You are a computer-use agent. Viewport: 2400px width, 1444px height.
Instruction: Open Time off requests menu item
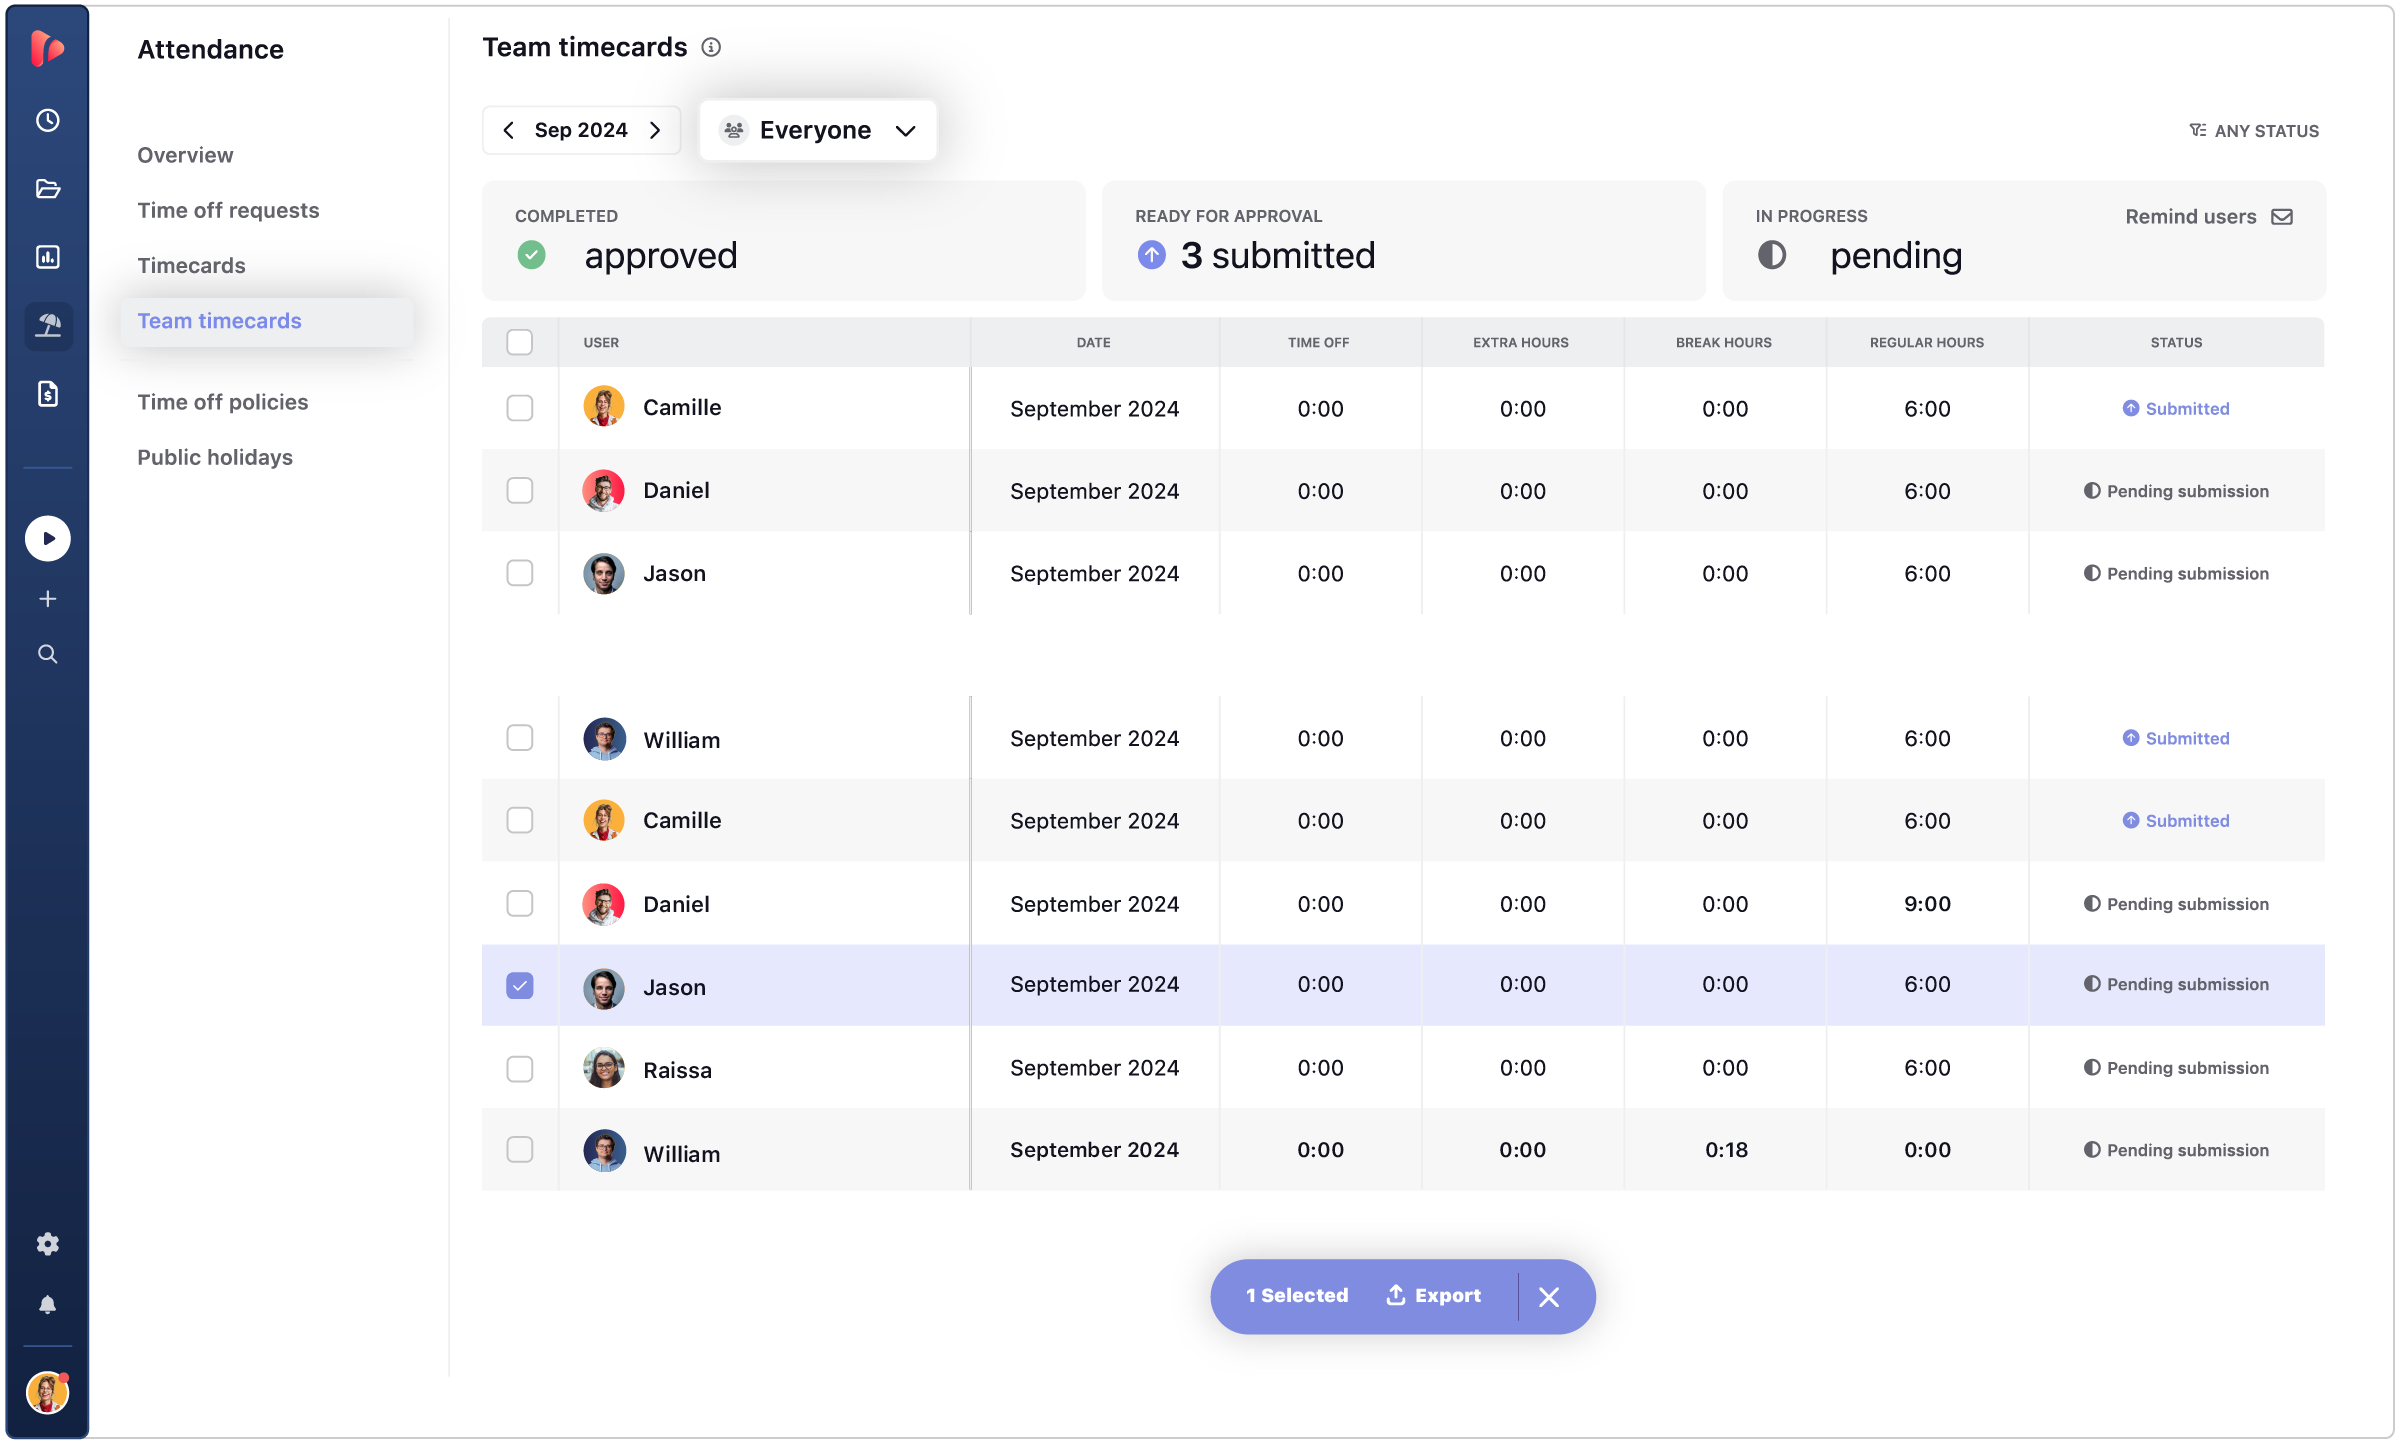coord(228,210)
